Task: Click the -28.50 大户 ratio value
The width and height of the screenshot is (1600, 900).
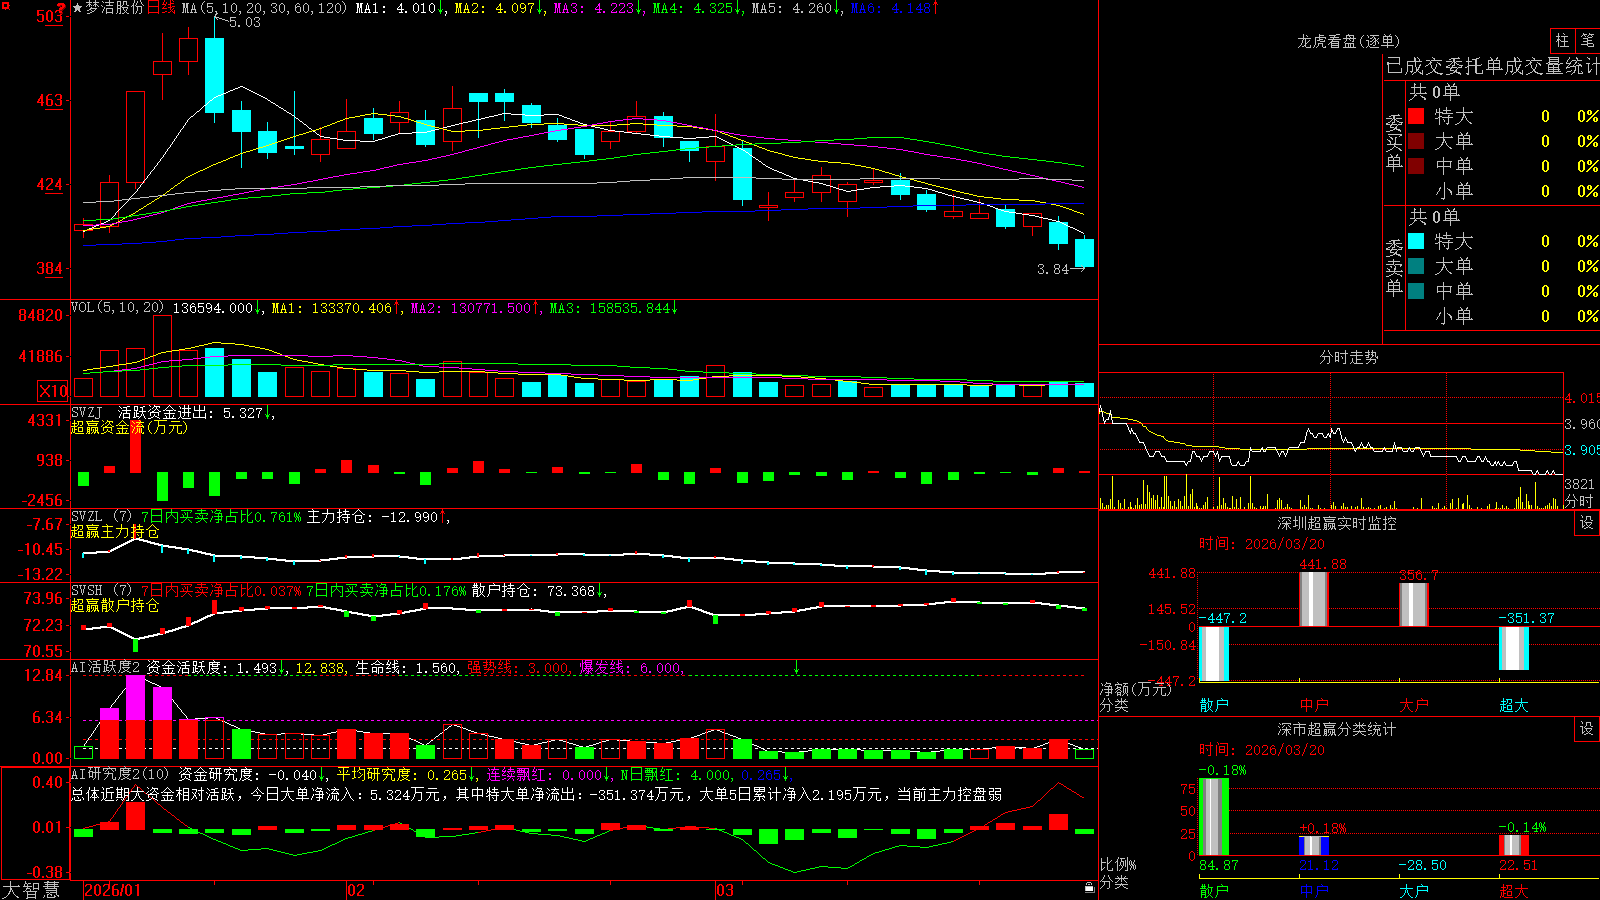Action: pos(1423,866)
